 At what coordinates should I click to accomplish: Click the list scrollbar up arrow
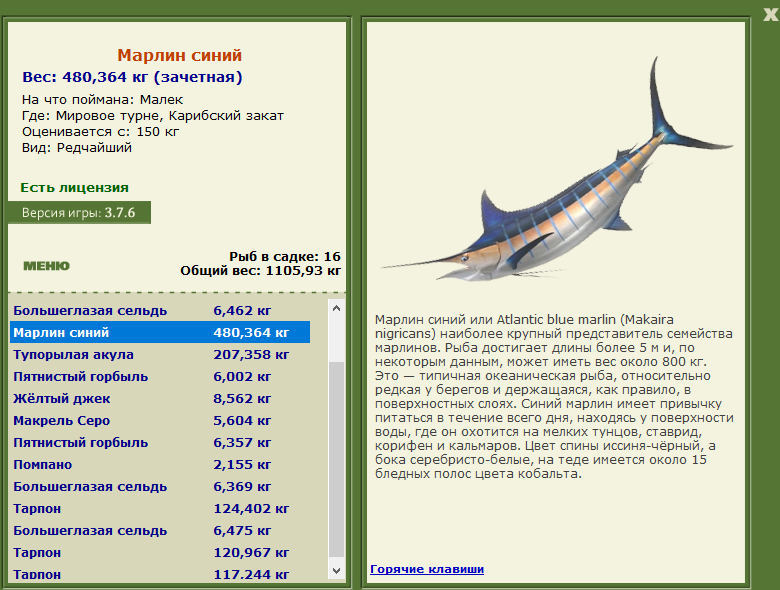tap(337, 308)
